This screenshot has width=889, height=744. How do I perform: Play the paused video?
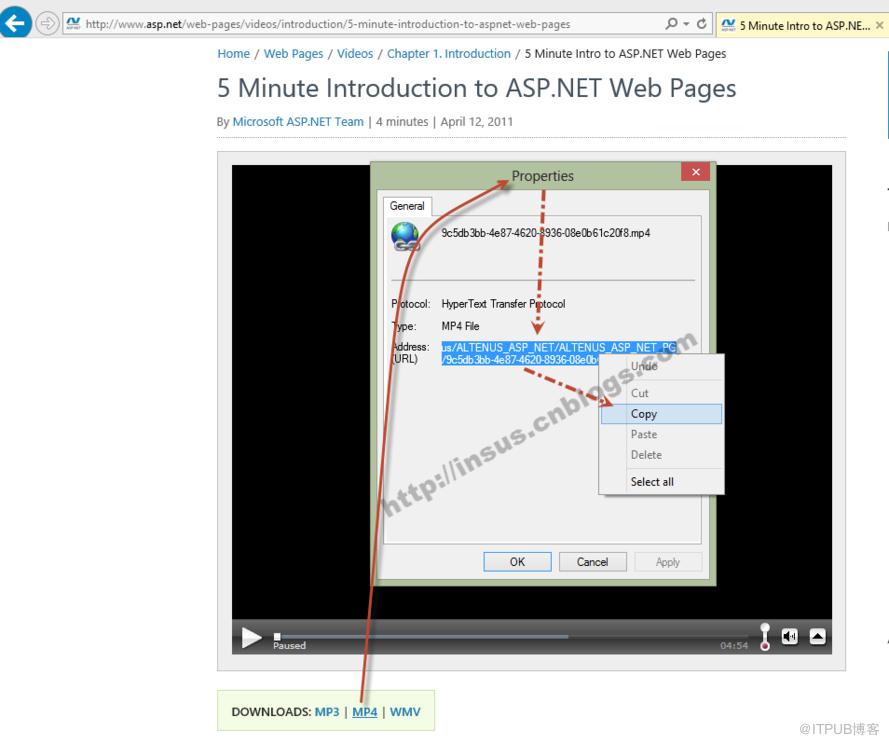pyautogui.click(x=251, y=637)
